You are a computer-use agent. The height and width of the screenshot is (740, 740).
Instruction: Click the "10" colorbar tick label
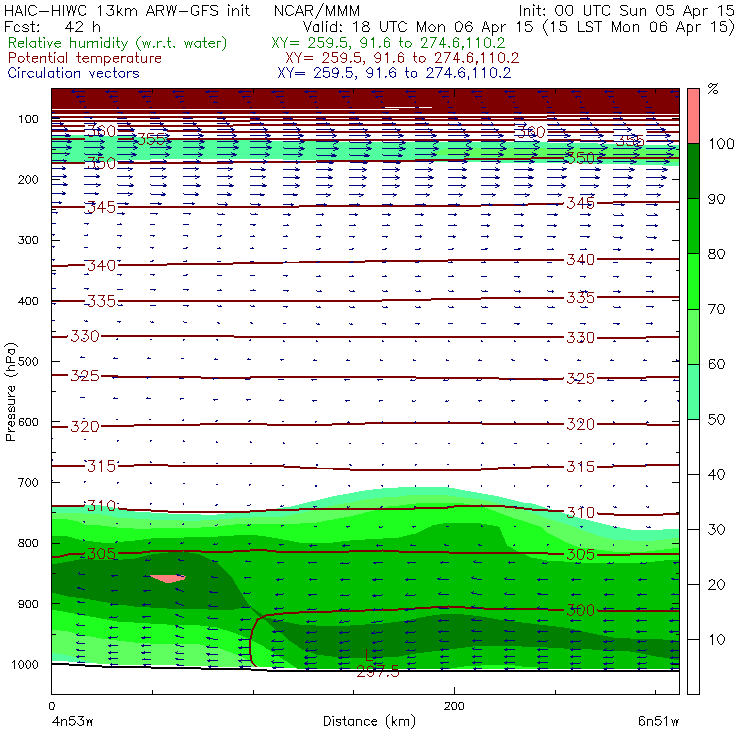(716, 640)
